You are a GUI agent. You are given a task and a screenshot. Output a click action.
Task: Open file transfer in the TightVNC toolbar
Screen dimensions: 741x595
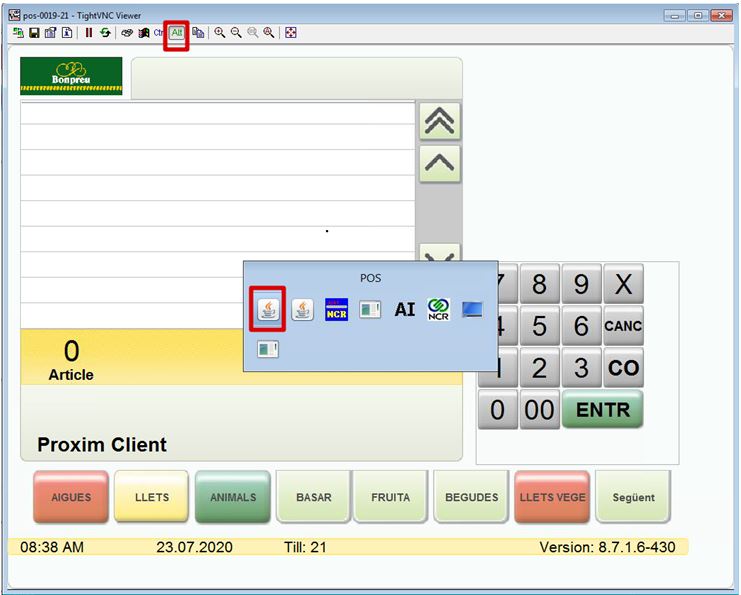pyautogui.click(x=198, y=33)
